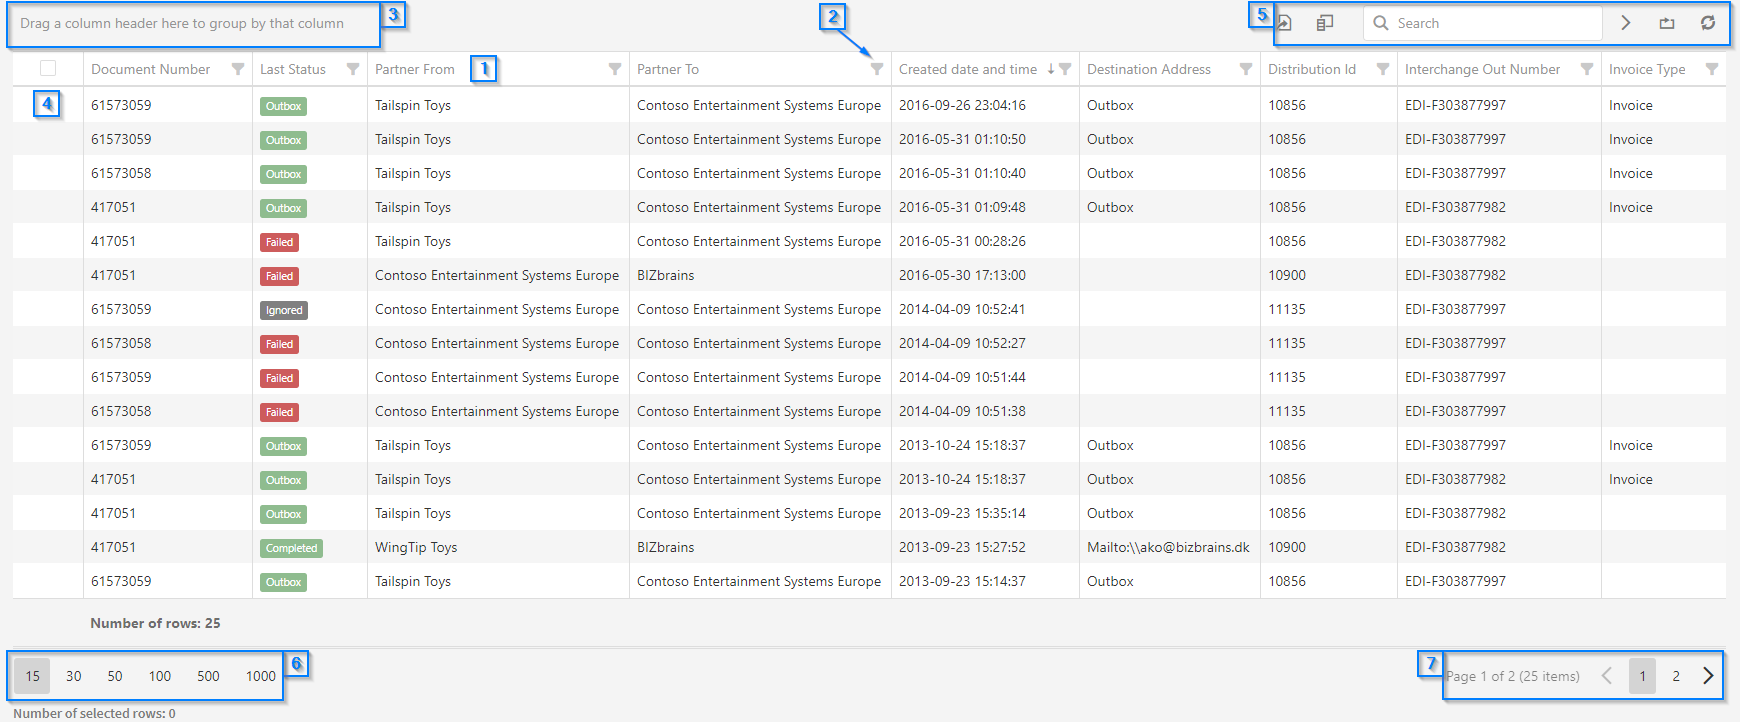Click the magnifier icon in the search box
This screenshot has width=1740, height=722.
coord(1381,23)
